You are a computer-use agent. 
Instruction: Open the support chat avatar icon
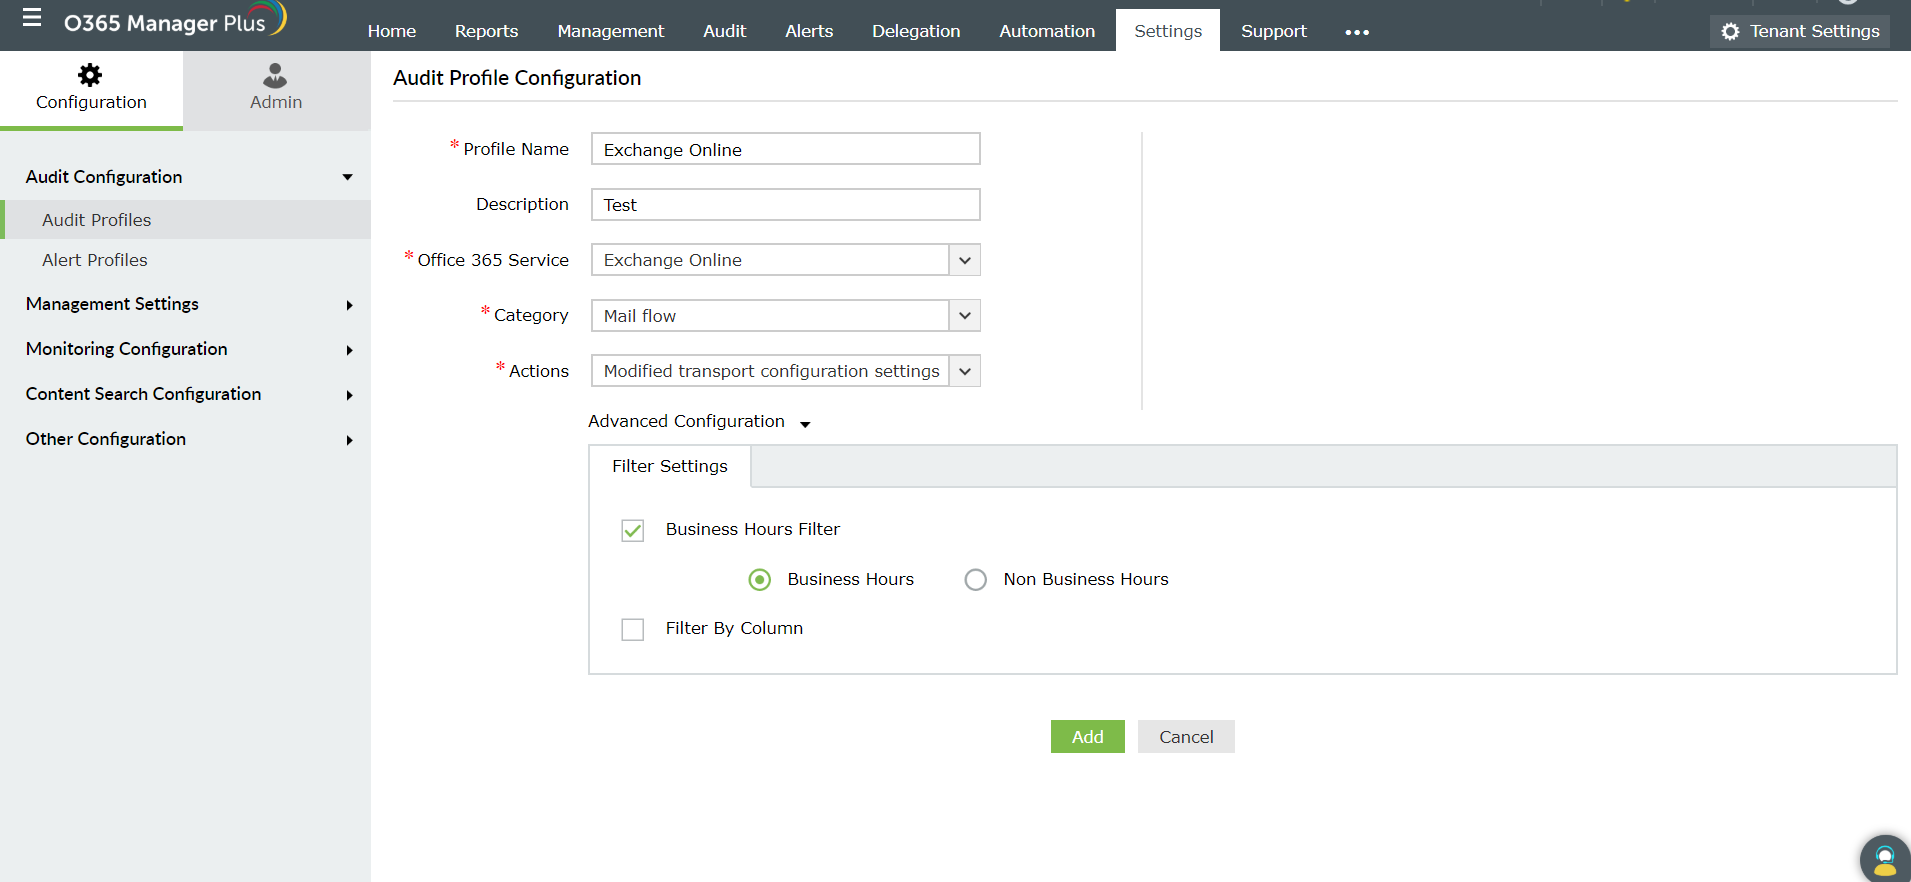(x=1884, y=859)
